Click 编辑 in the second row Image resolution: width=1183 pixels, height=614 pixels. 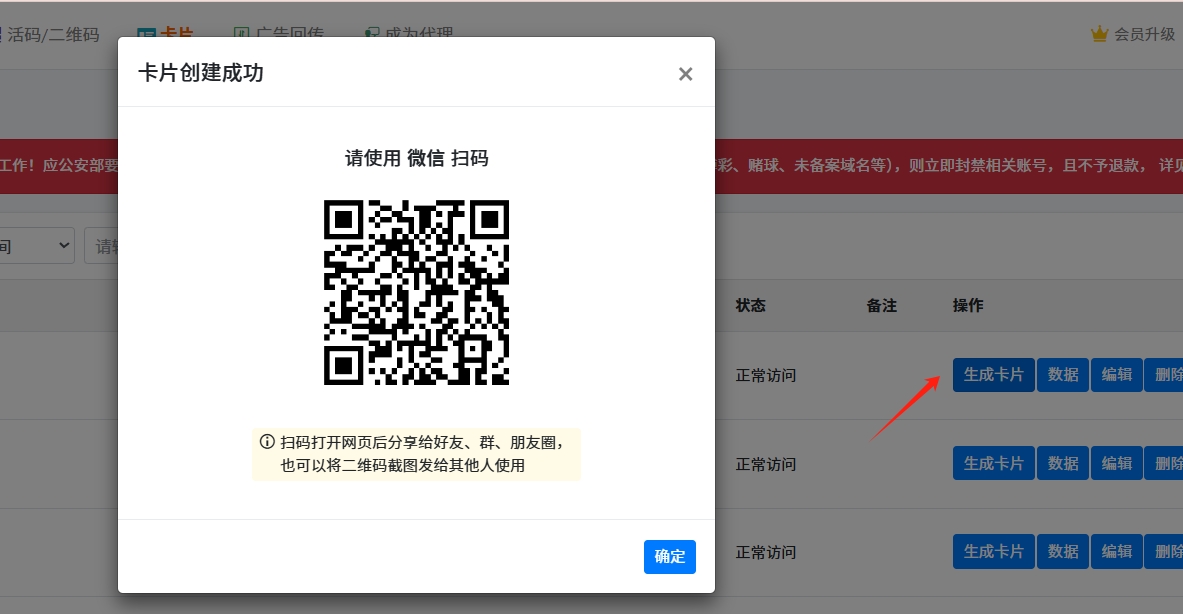[1116, 463]
